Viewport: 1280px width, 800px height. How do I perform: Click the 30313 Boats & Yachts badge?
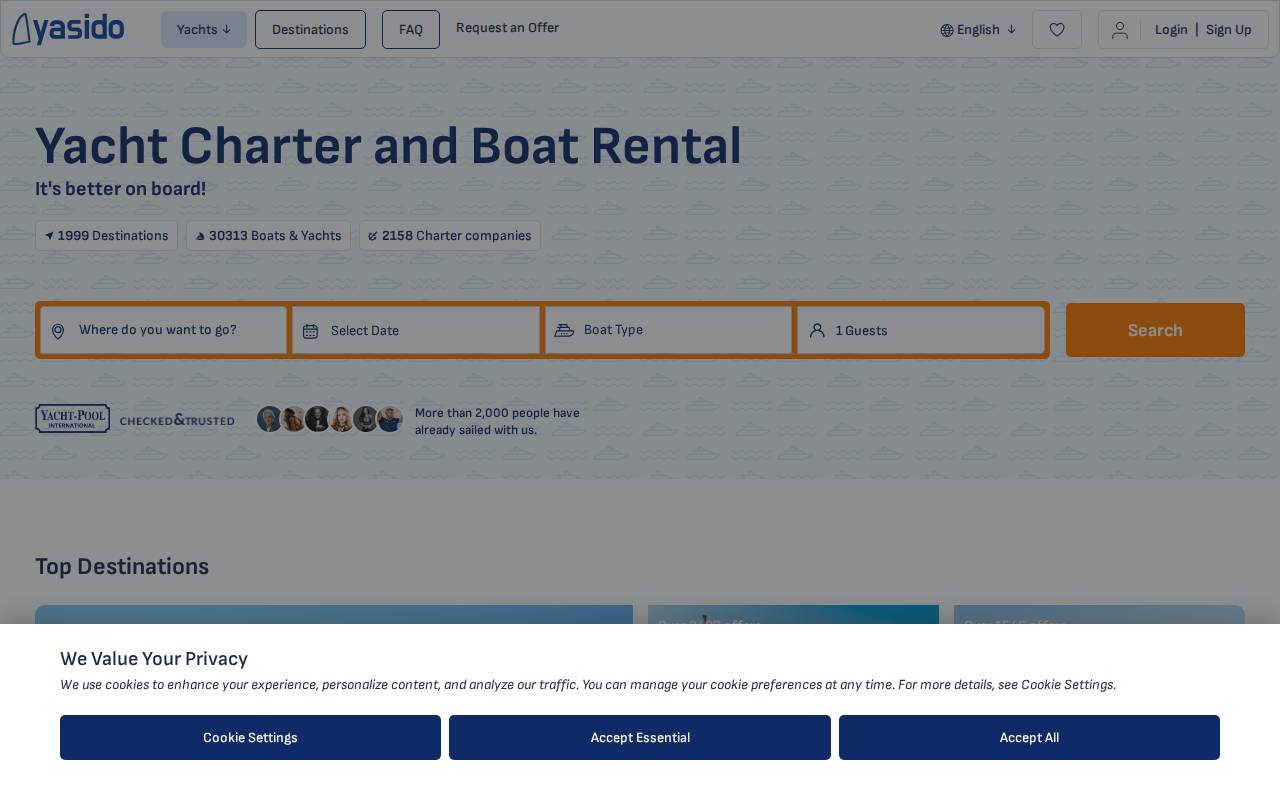click(268, 236)
